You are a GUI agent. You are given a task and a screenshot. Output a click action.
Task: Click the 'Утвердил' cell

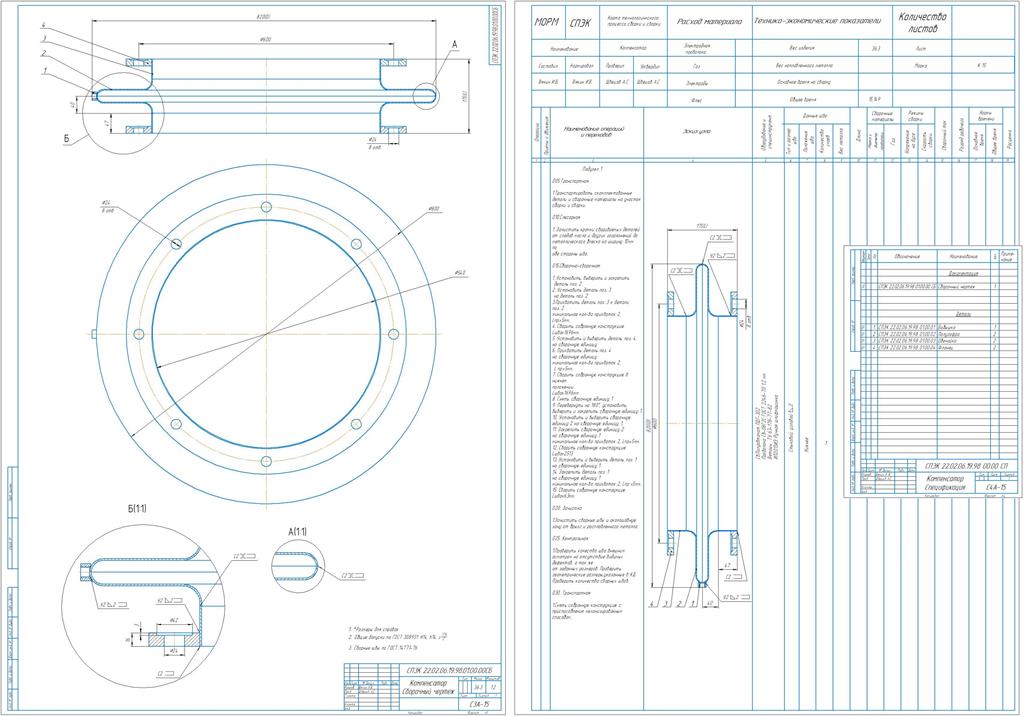tap(650, 65)
